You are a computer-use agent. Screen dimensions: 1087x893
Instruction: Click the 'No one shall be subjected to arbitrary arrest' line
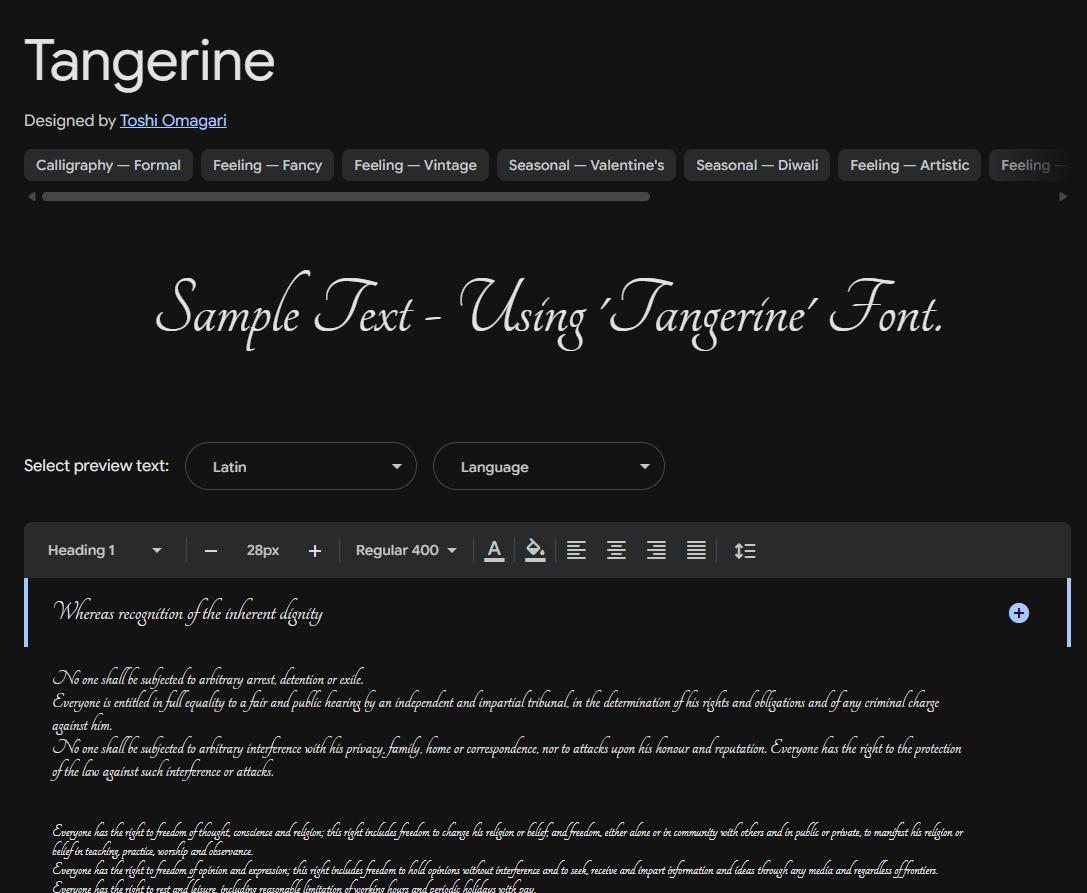[208, 679]
